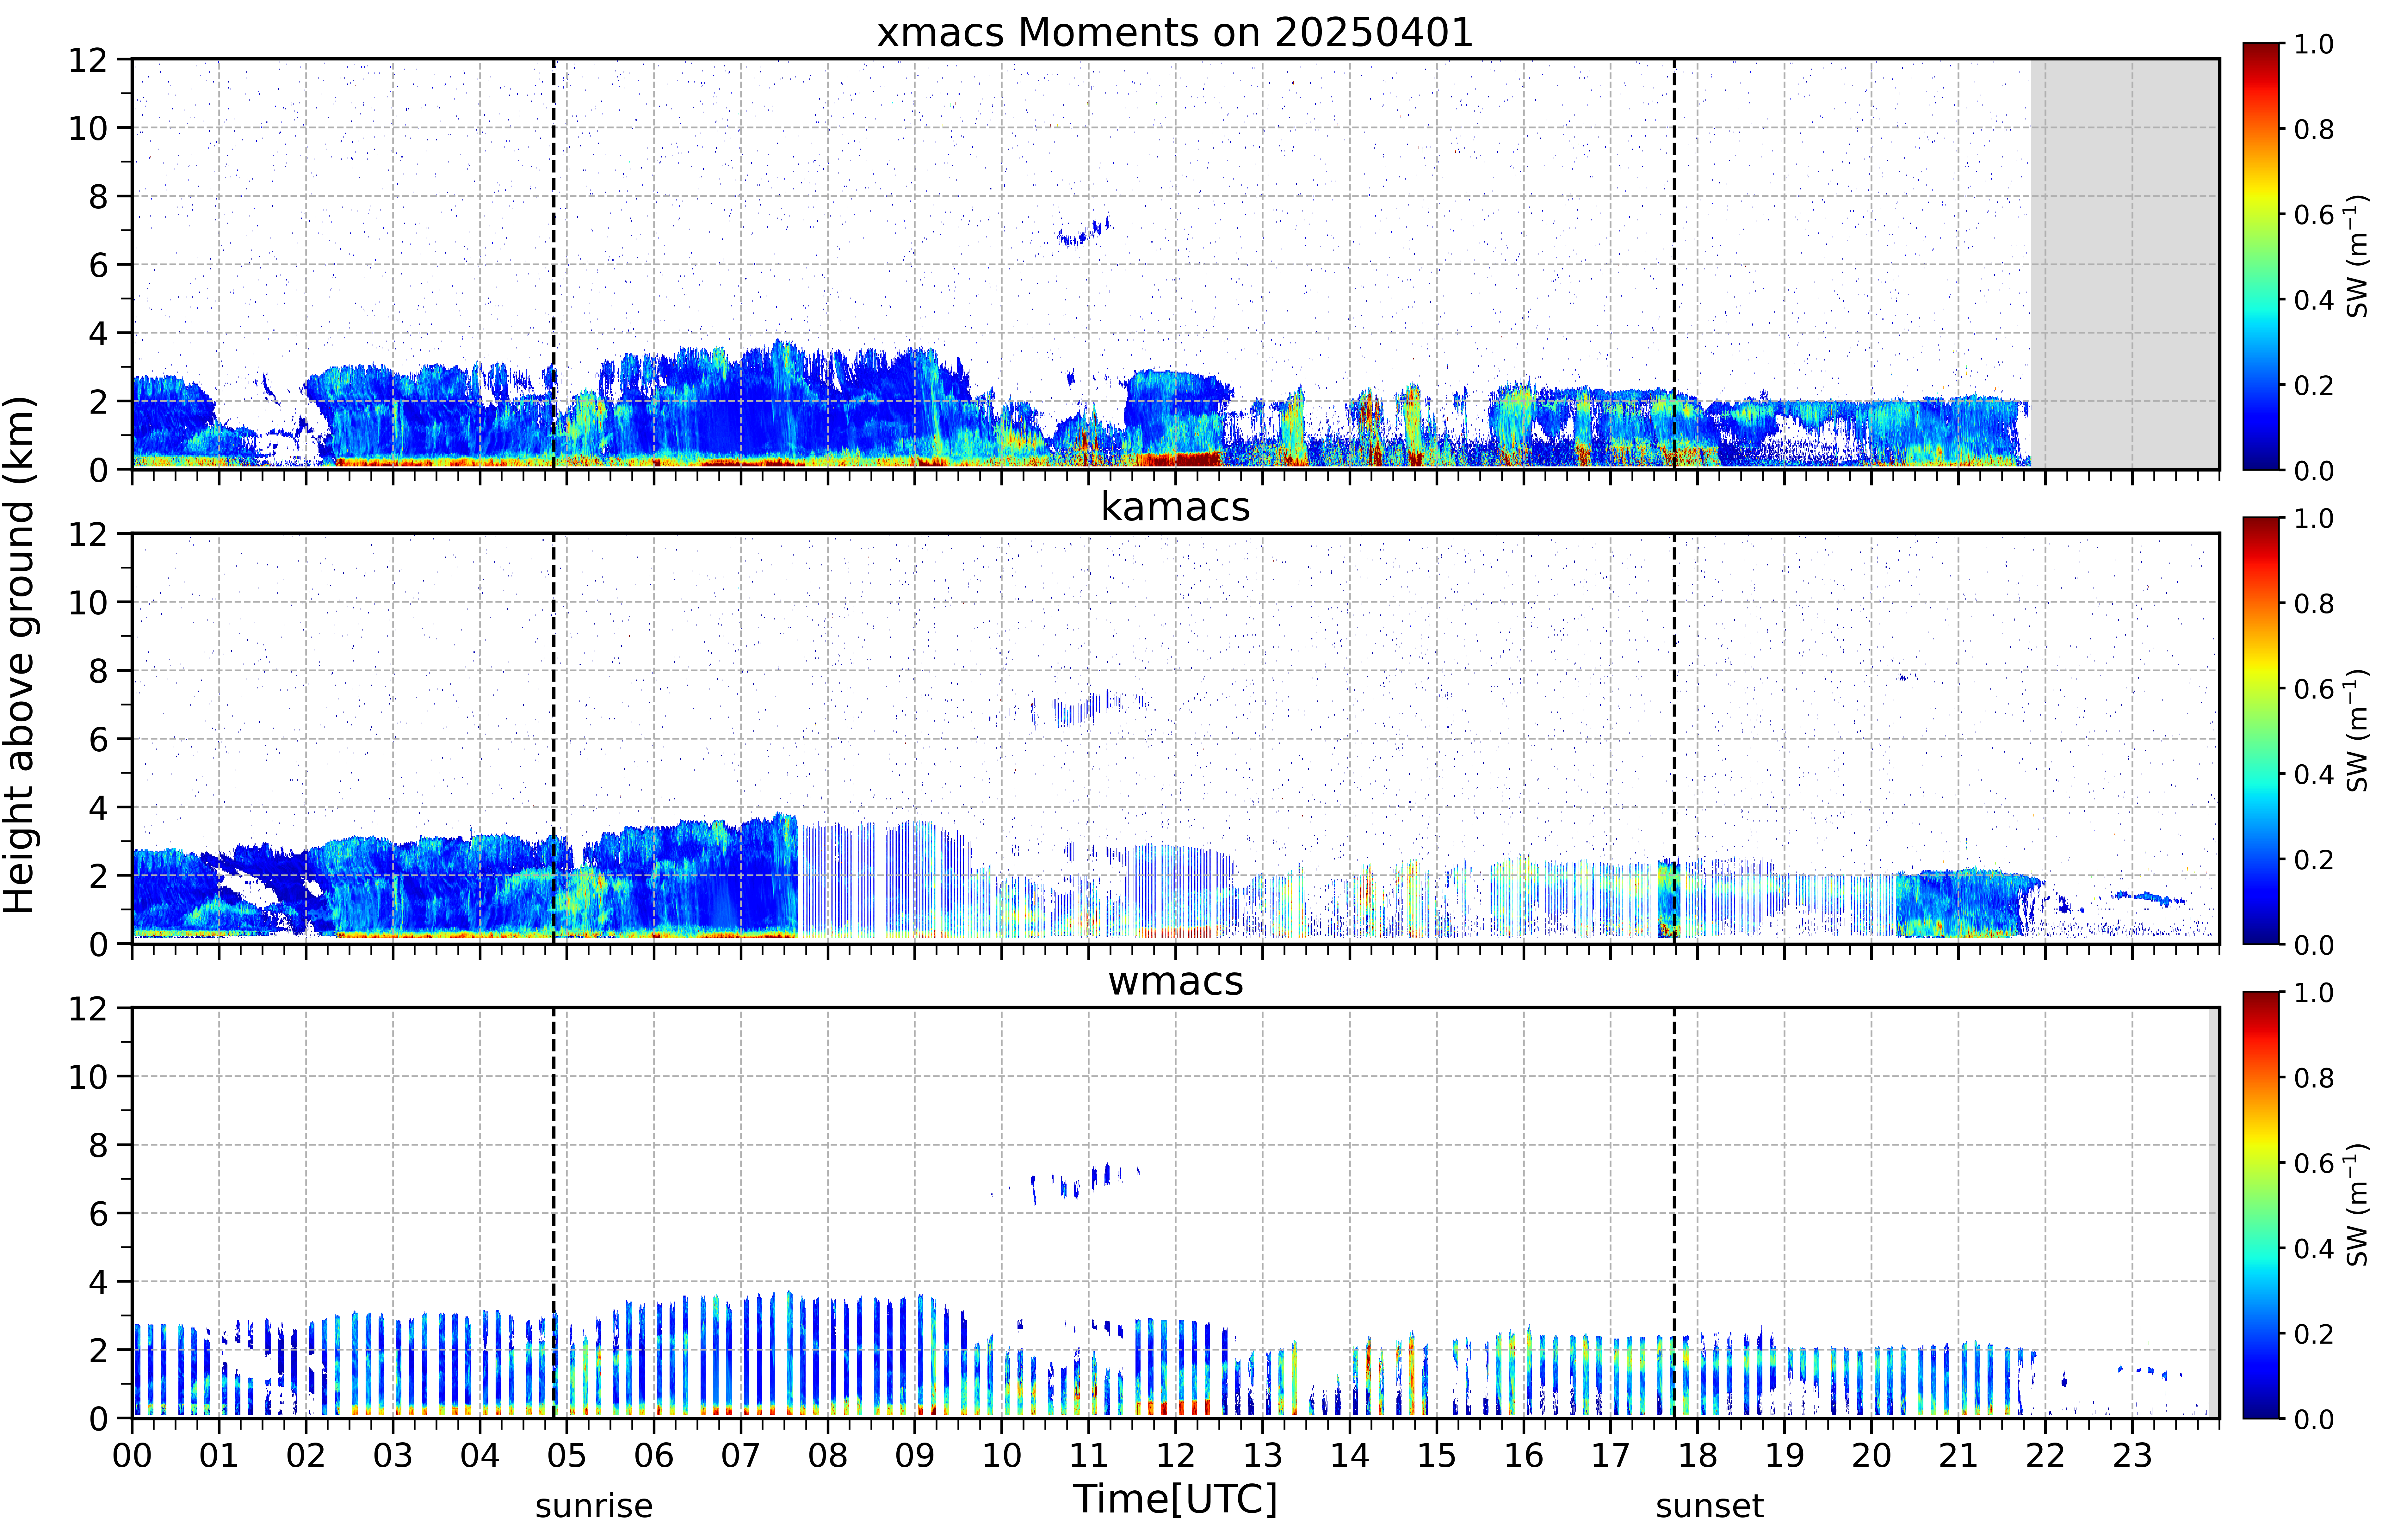Click the "SW (m⁻¹)" label of xmacs colorbar
2388x1540 pixels.
(2357, 256)
